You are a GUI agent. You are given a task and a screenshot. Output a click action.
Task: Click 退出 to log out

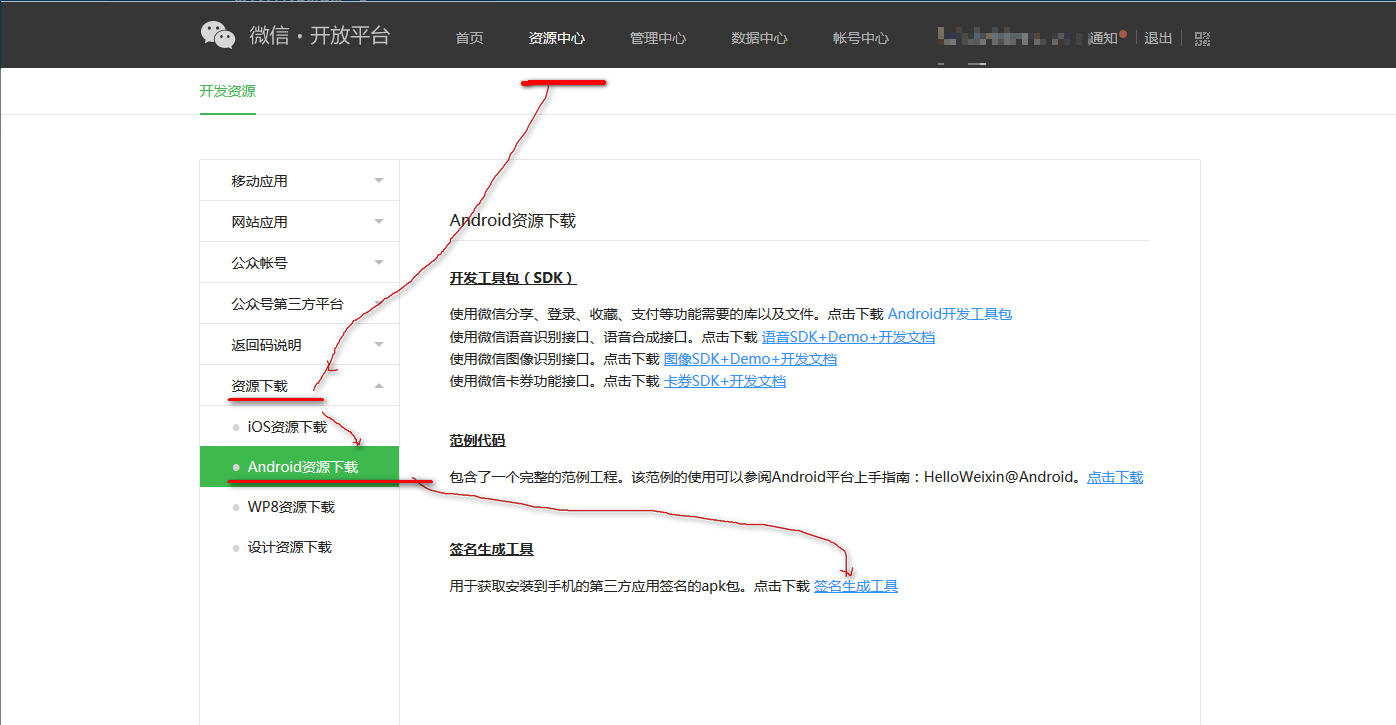click(x=1158, y=38)
